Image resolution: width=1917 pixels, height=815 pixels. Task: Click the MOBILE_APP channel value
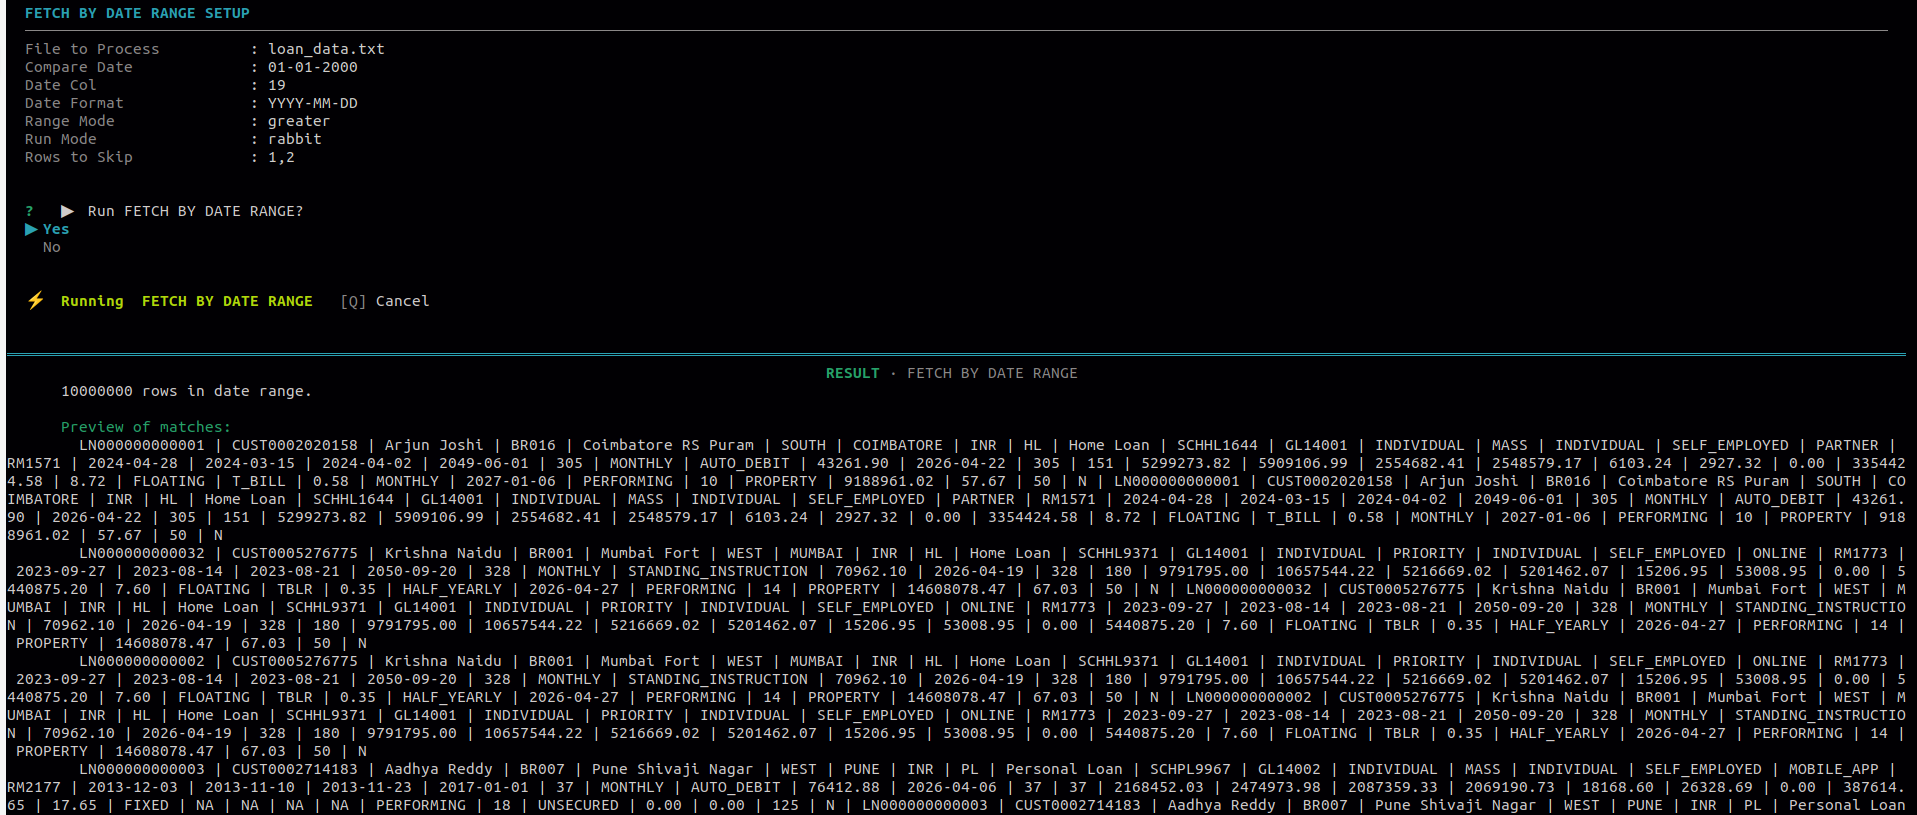(x=1834, y=769)
